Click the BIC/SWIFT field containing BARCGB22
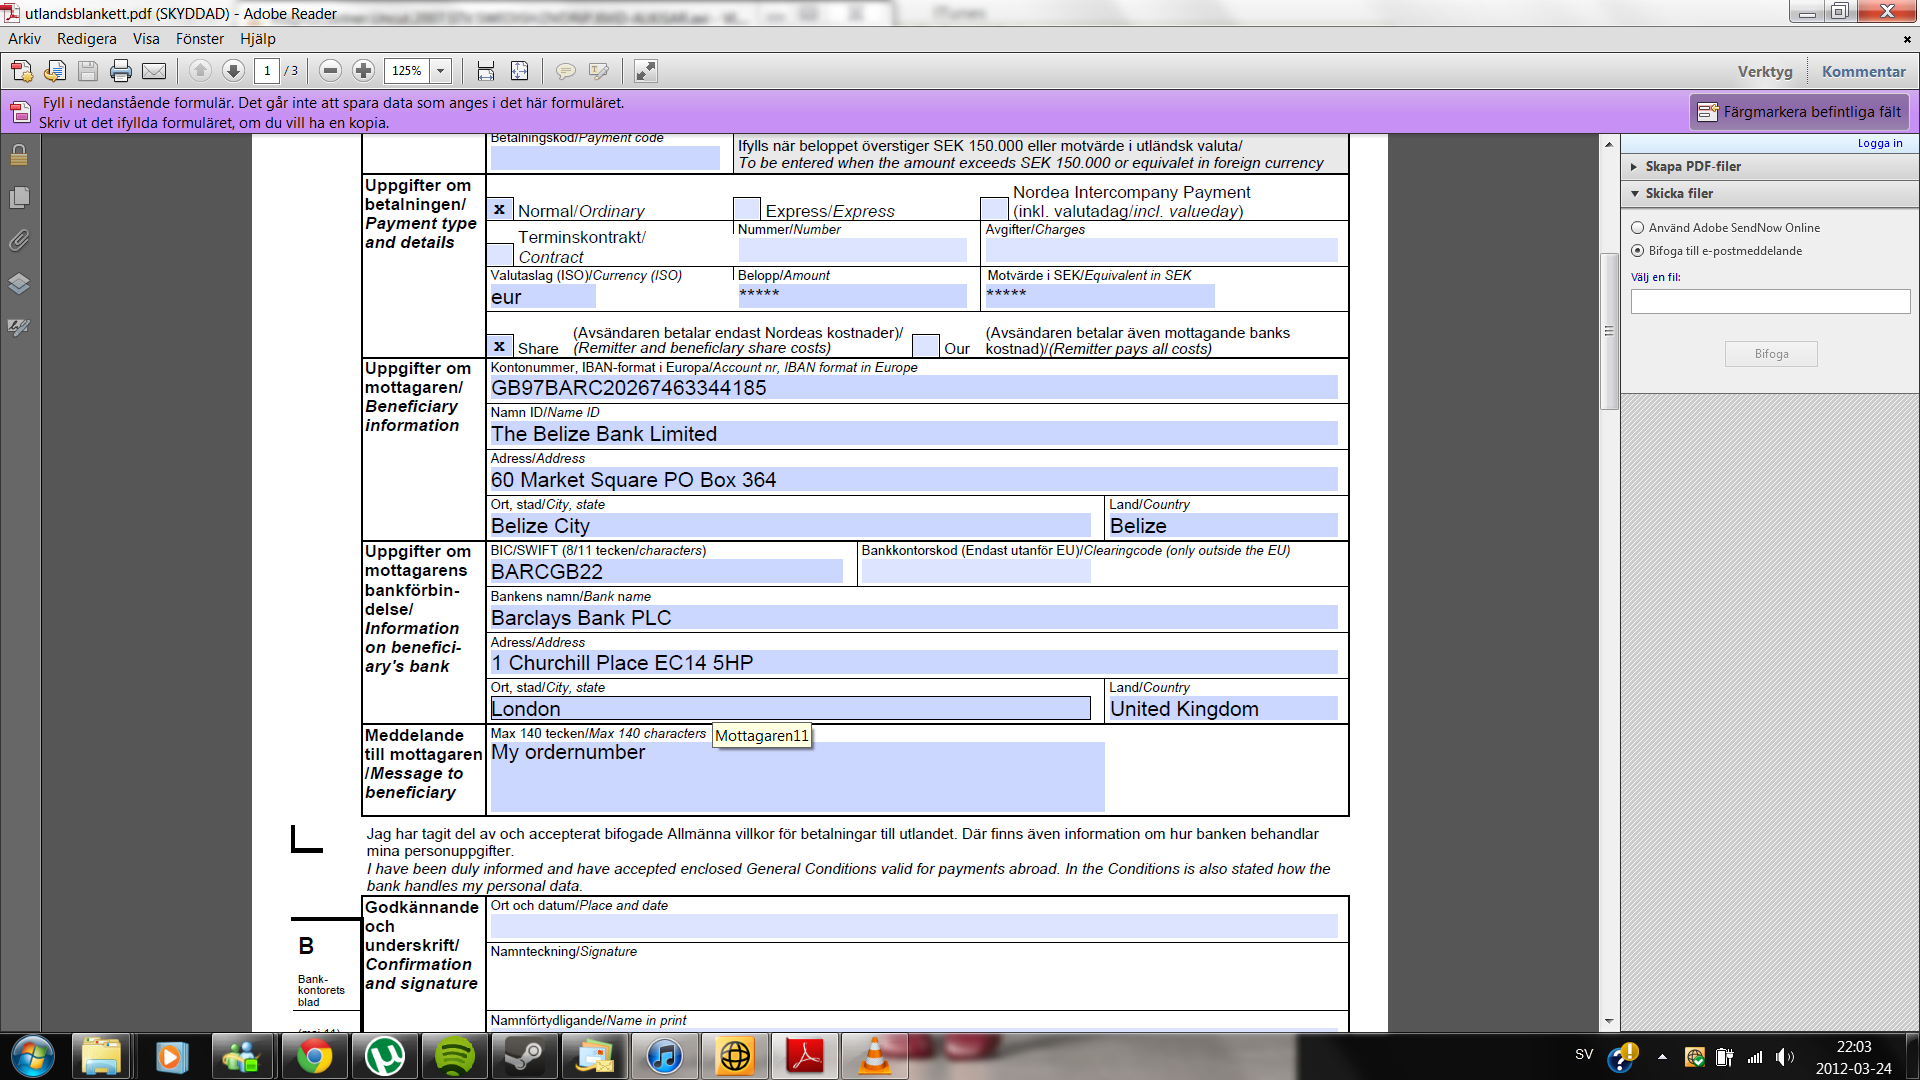The height and width of the screenshot is (1080, 1920). point(666,572)
